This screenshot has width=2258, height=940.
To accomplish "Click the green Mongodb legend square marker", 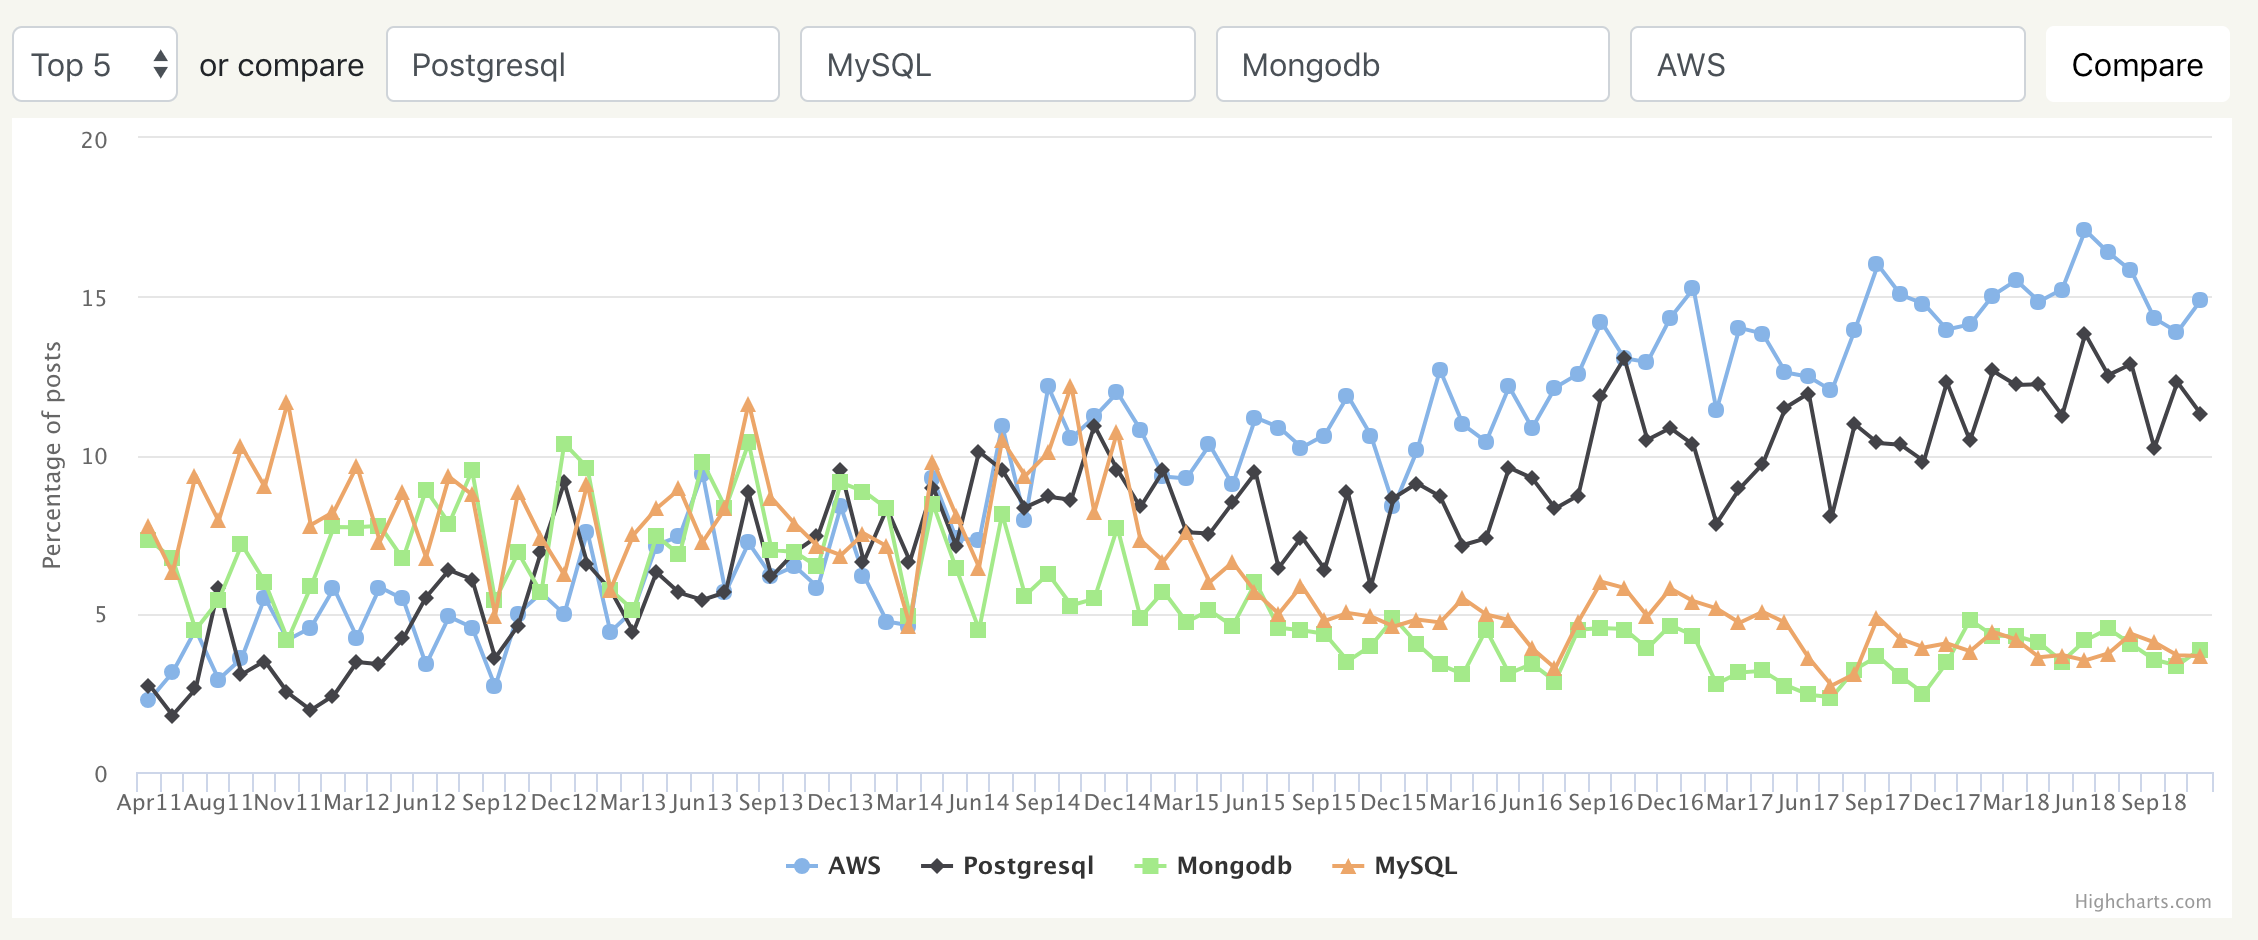I will point(1151,866).
